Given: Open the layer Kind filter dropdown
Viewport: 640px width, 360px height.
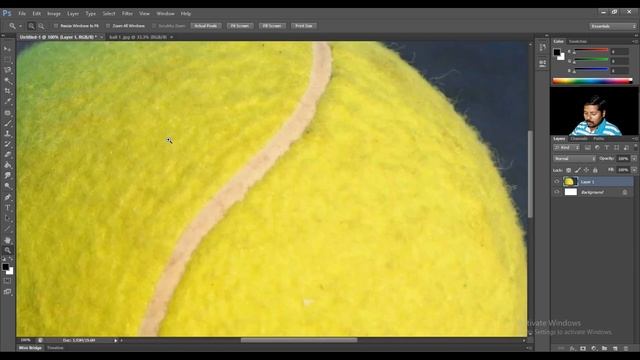Looking at the screenshot, I should point(566,148).
